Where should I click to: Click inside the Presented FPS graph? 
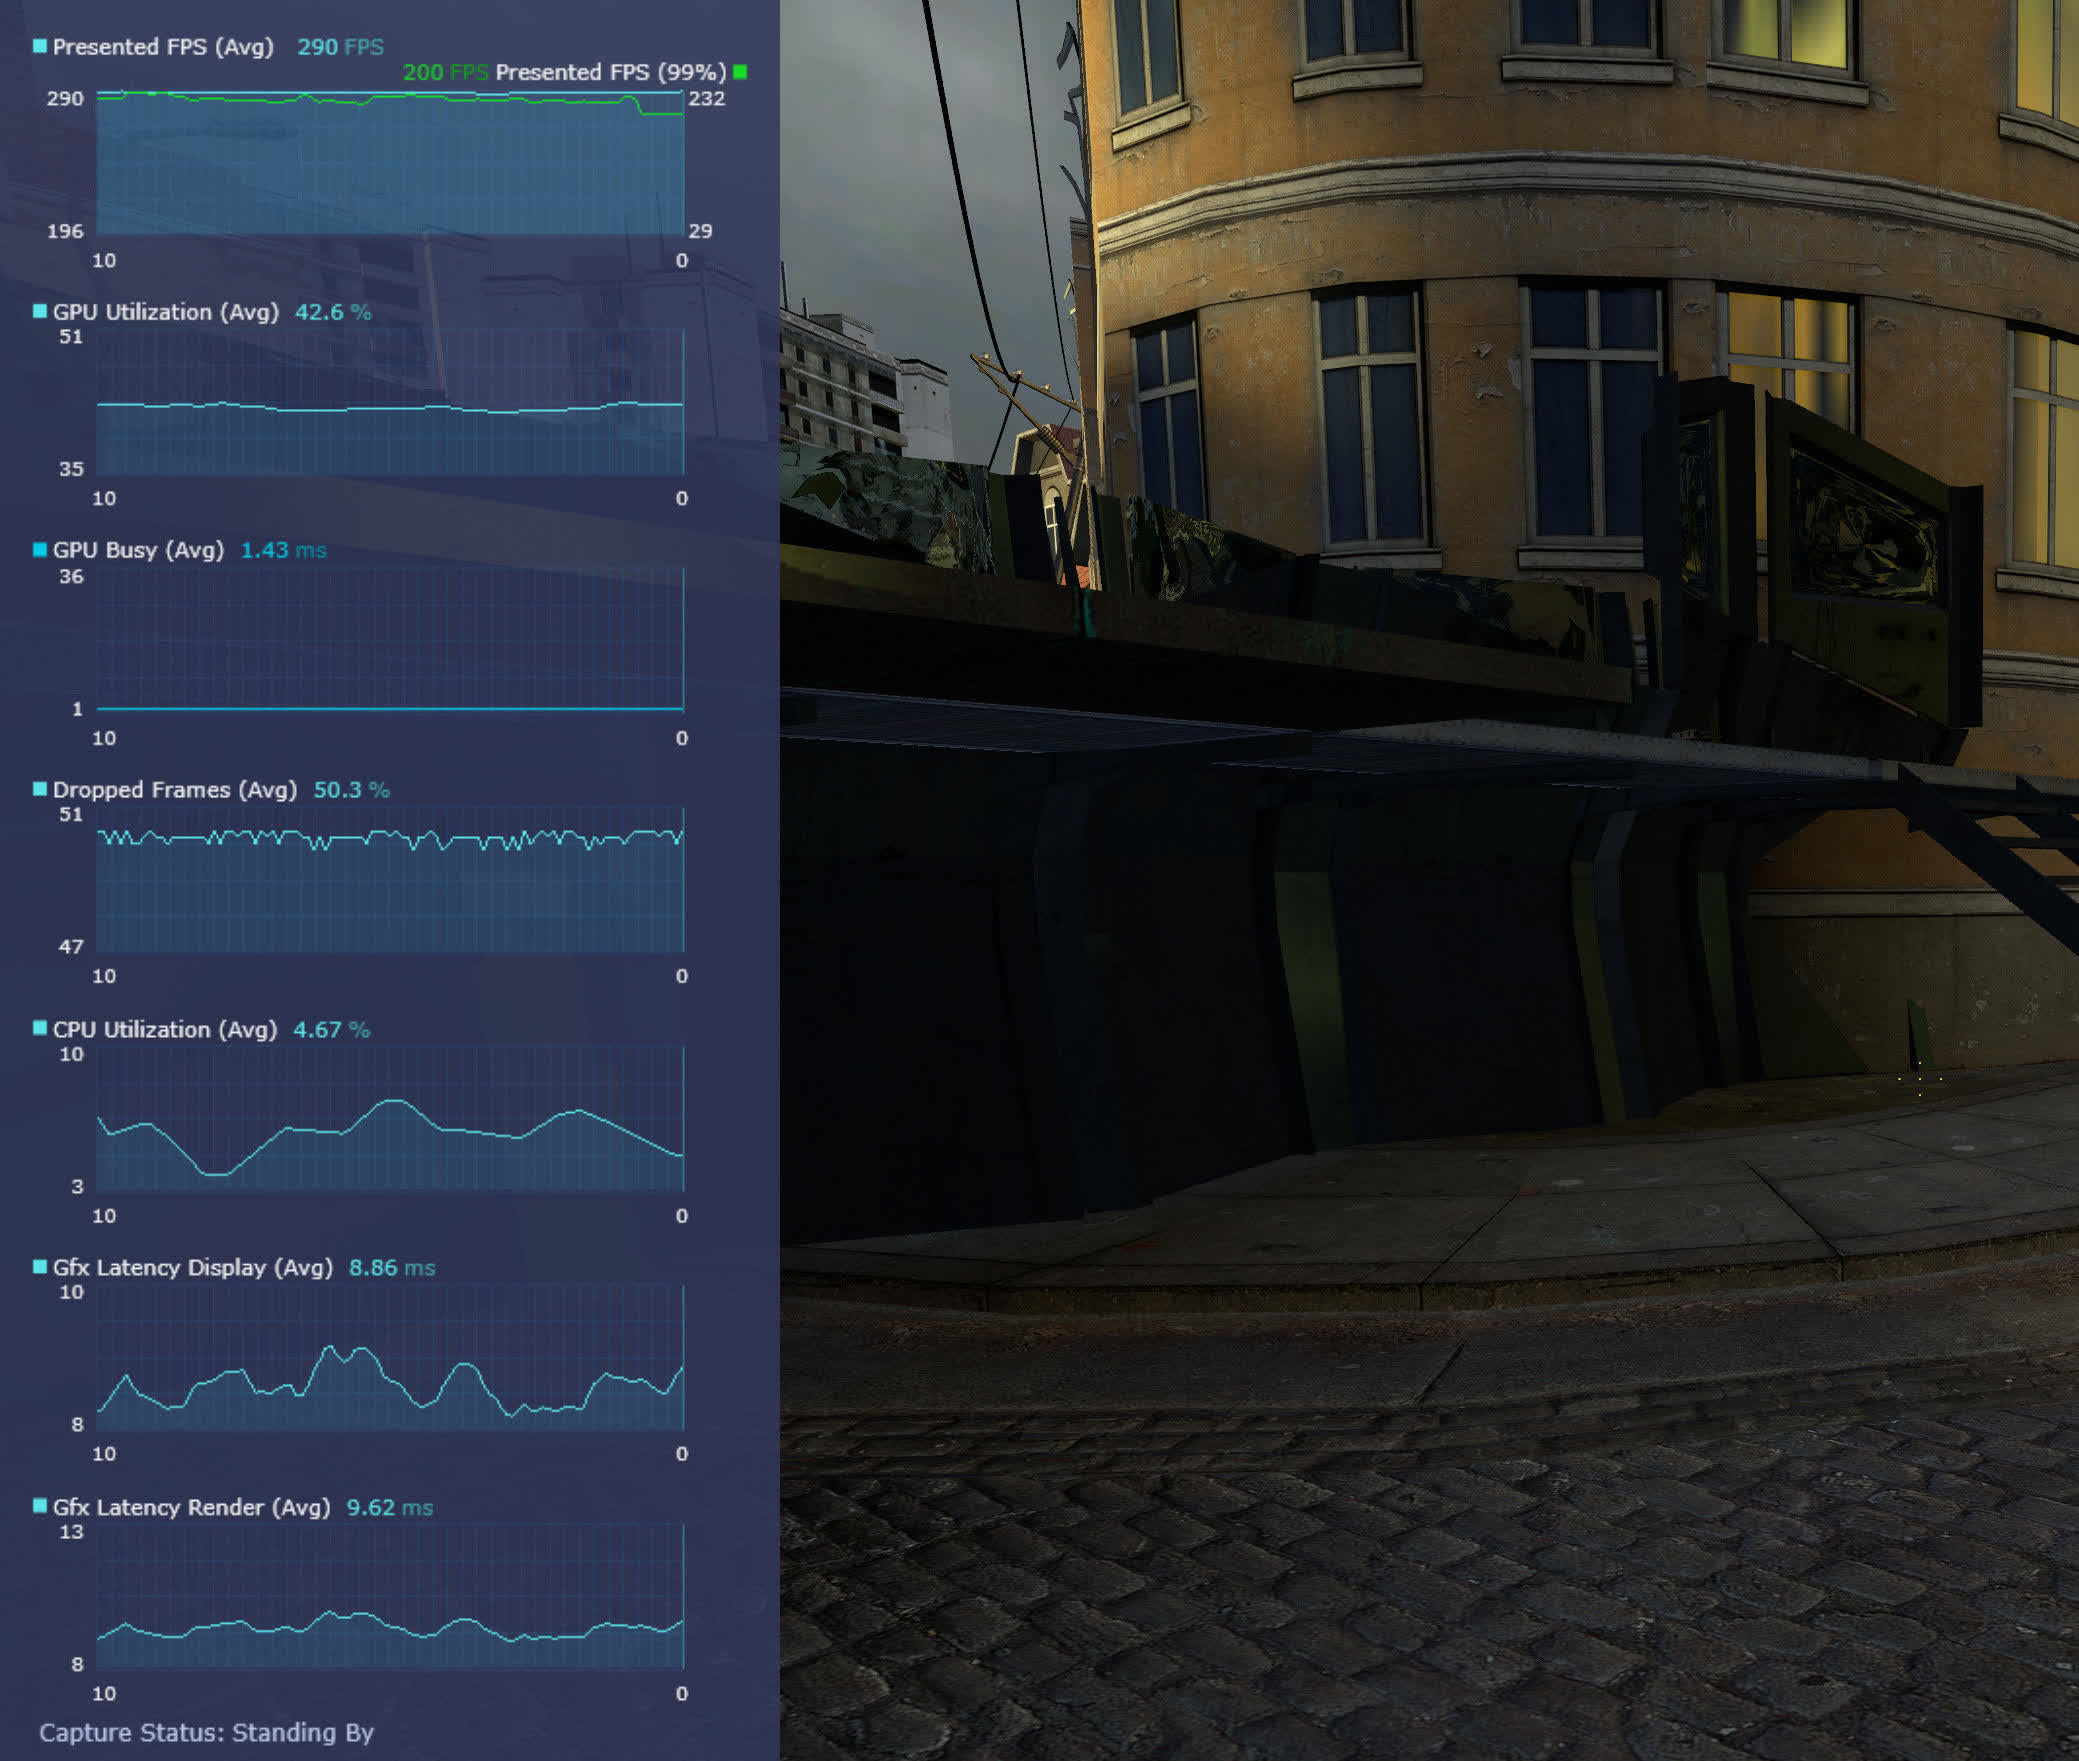[390, 165]
